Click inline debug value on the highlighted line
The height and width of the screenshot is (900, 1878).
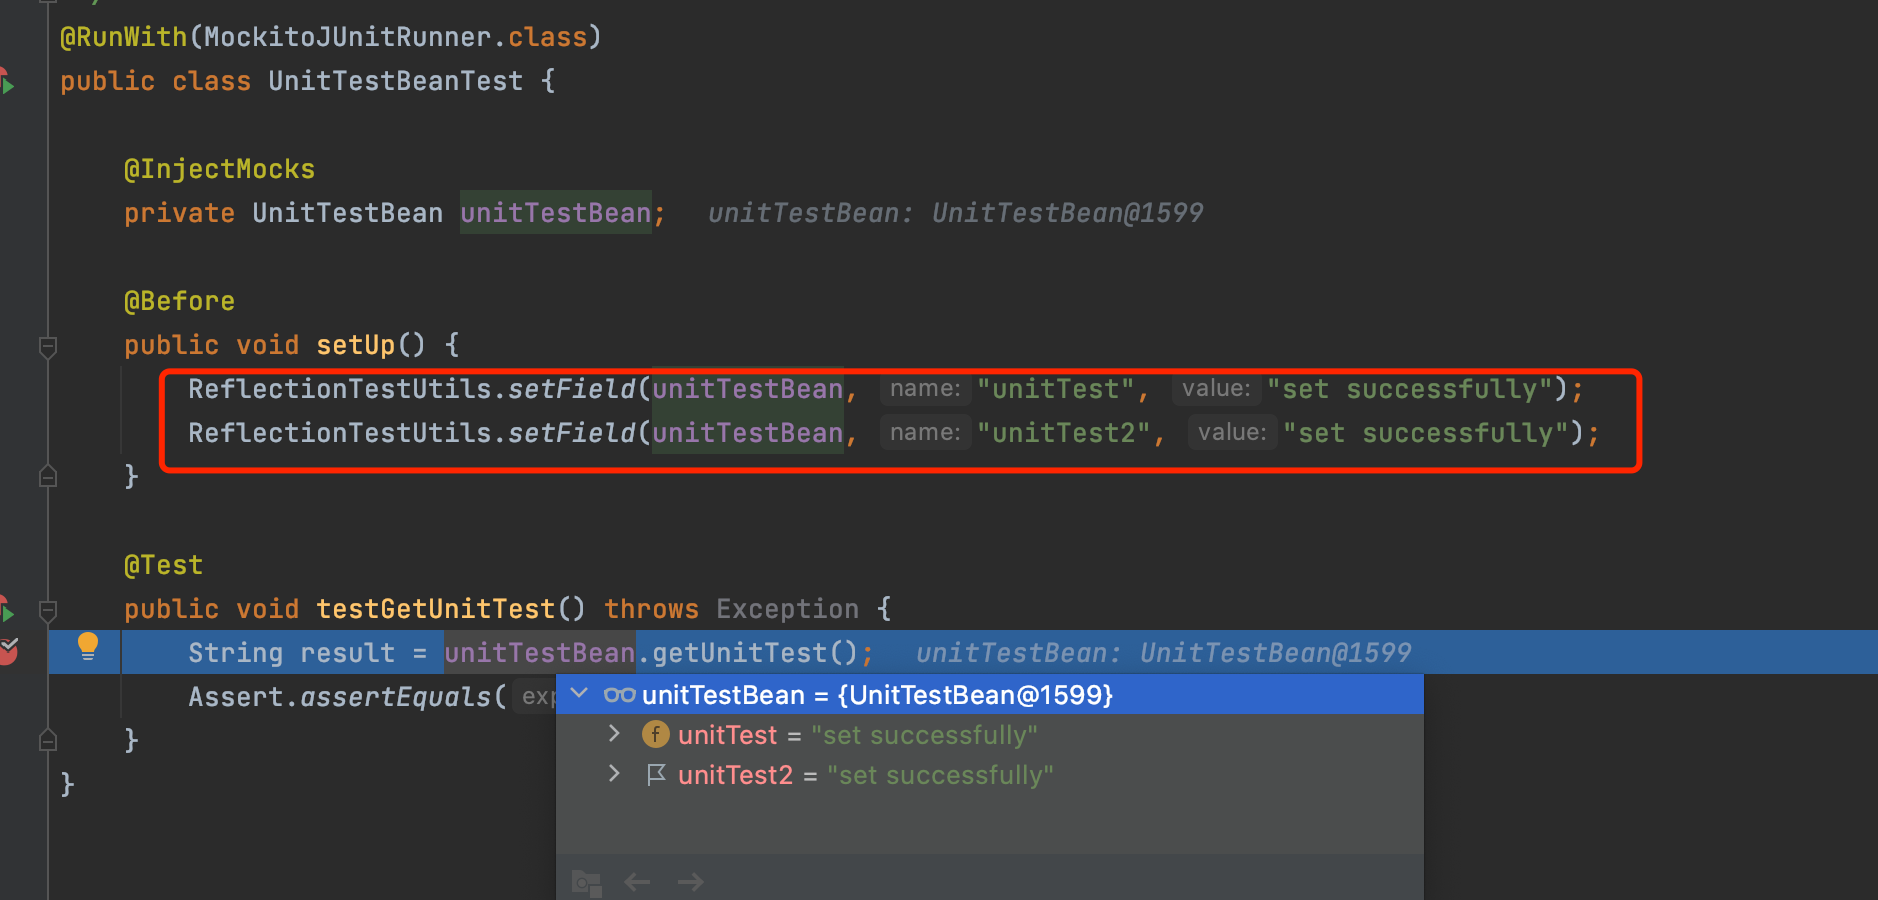click(1163, 653)
